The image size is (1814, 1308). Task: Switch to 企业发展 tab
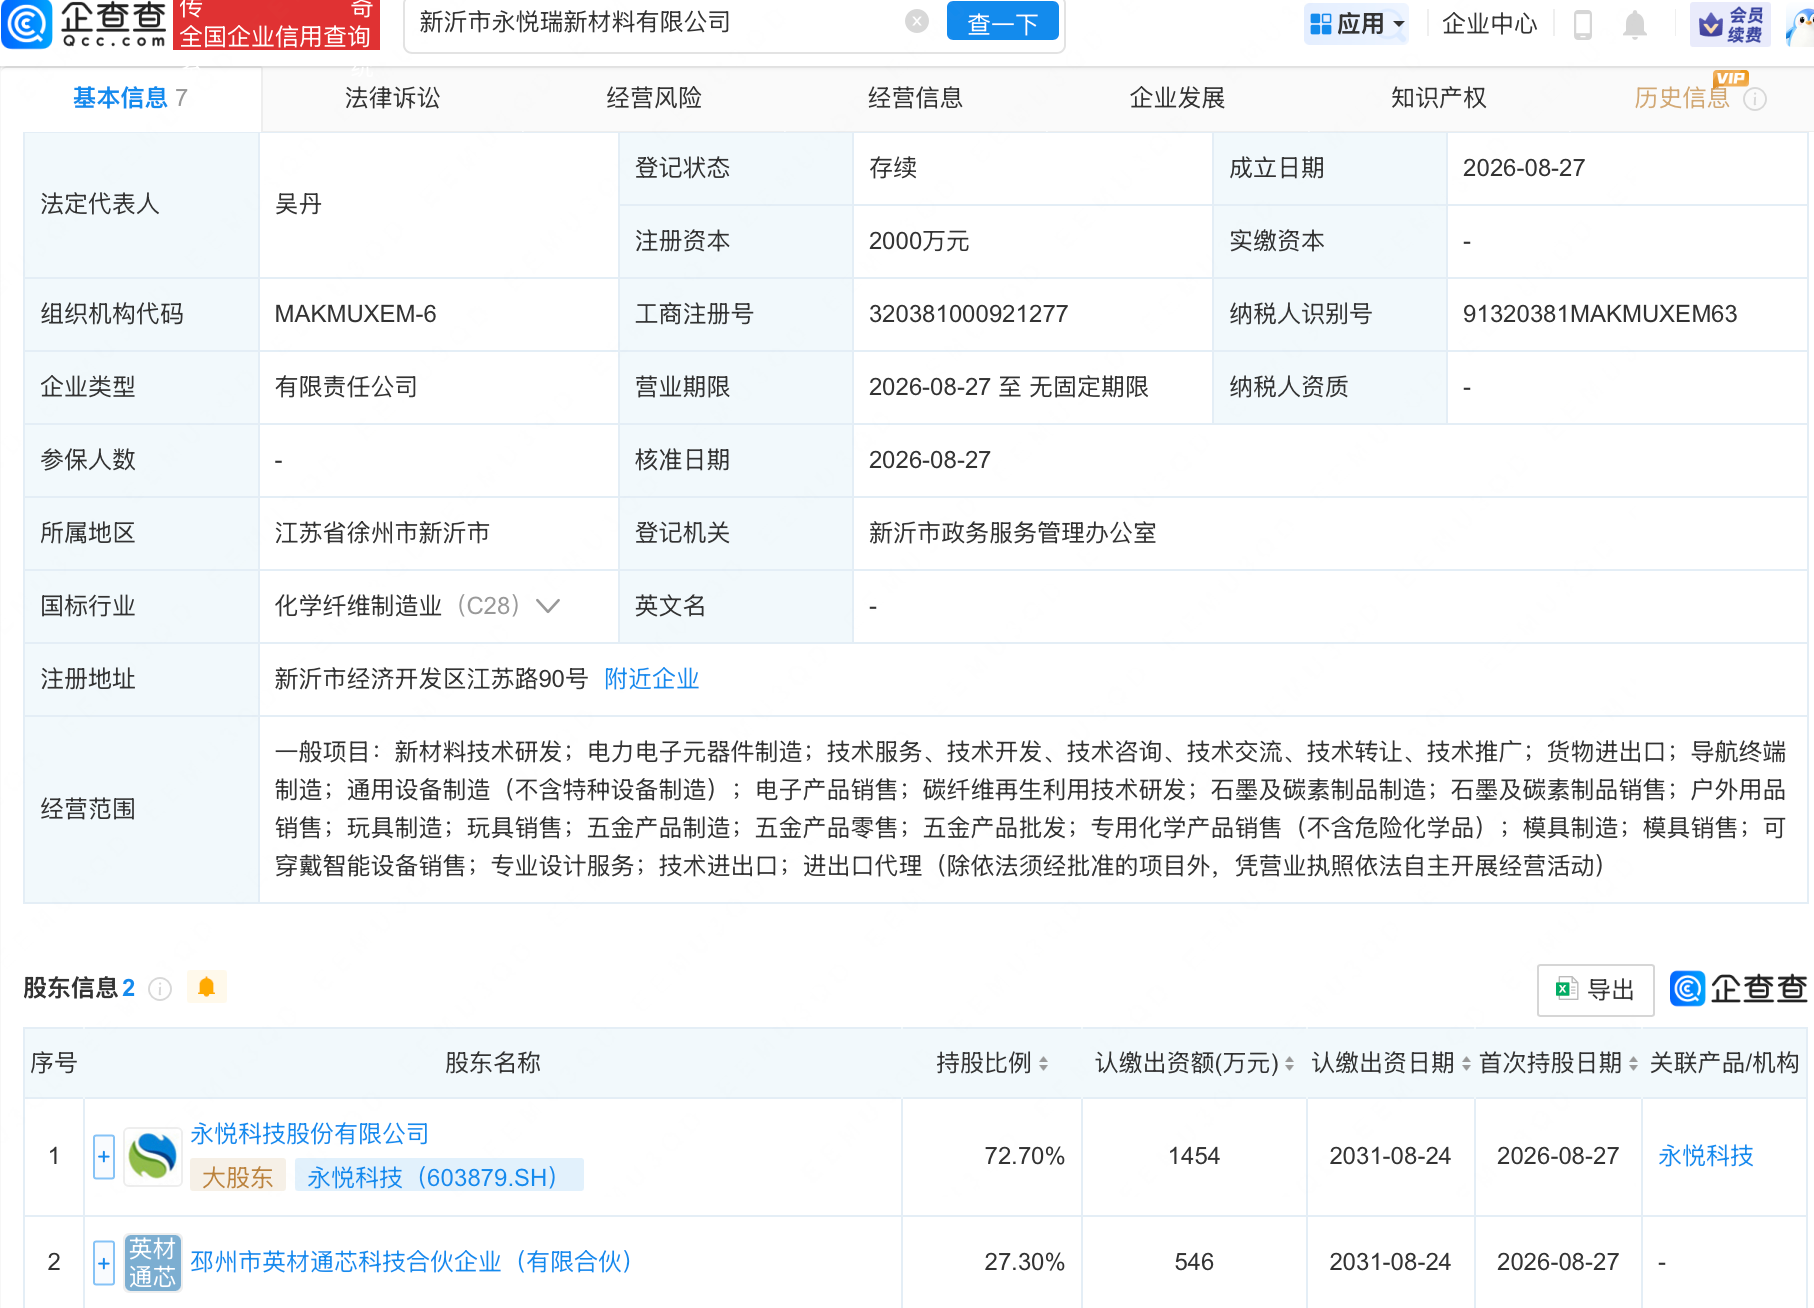(x=1177, y=98)
